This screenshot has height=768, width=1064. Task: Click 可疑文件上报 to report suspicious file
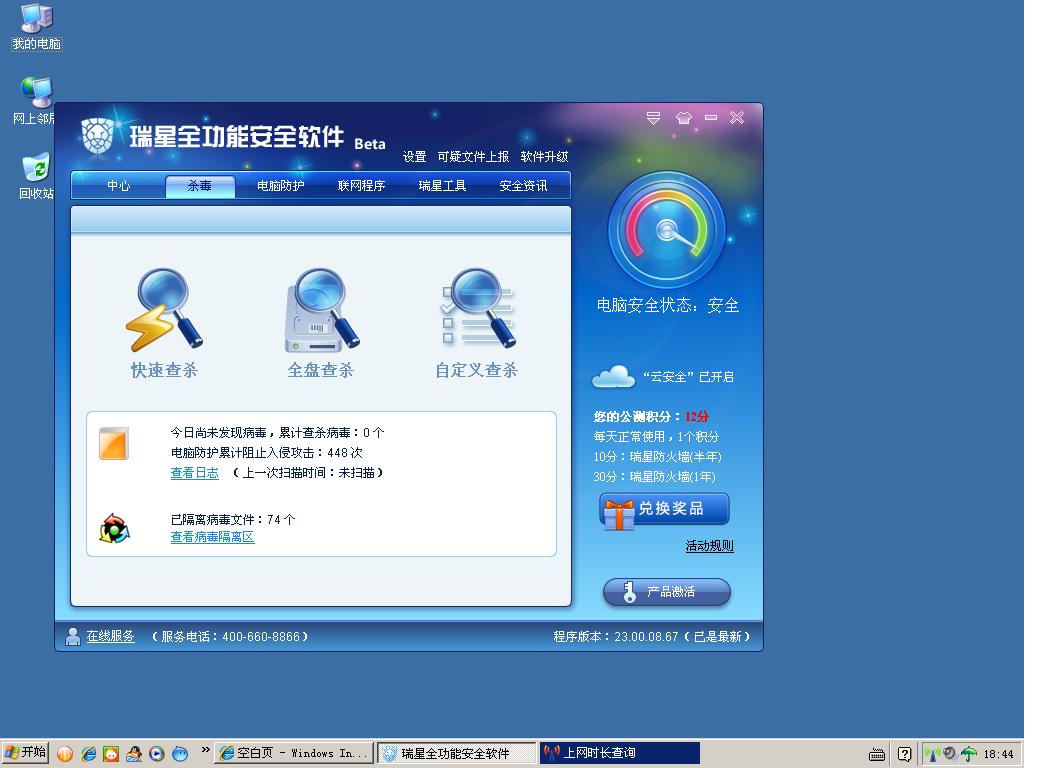pyautogui.click(x=473, y=157)
